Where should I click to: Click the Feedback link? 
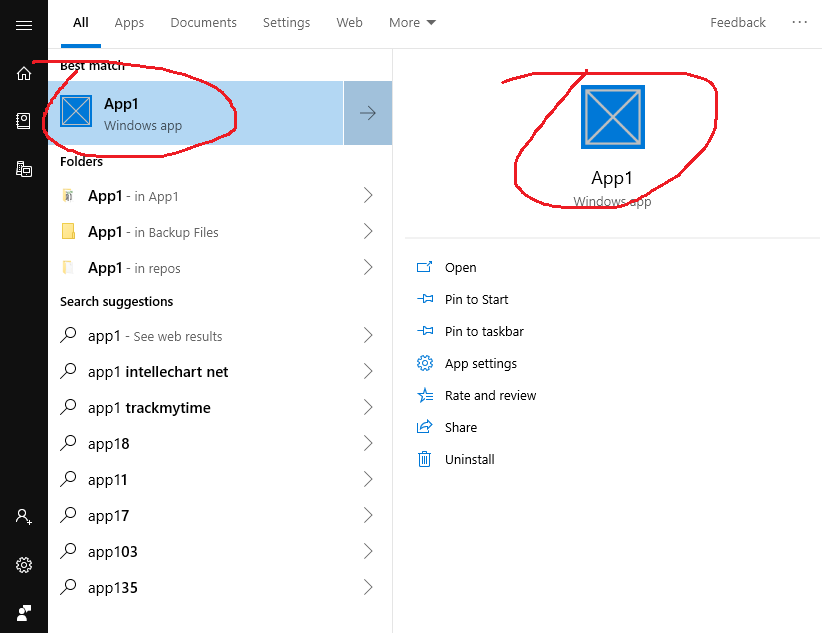click(738, 22)
